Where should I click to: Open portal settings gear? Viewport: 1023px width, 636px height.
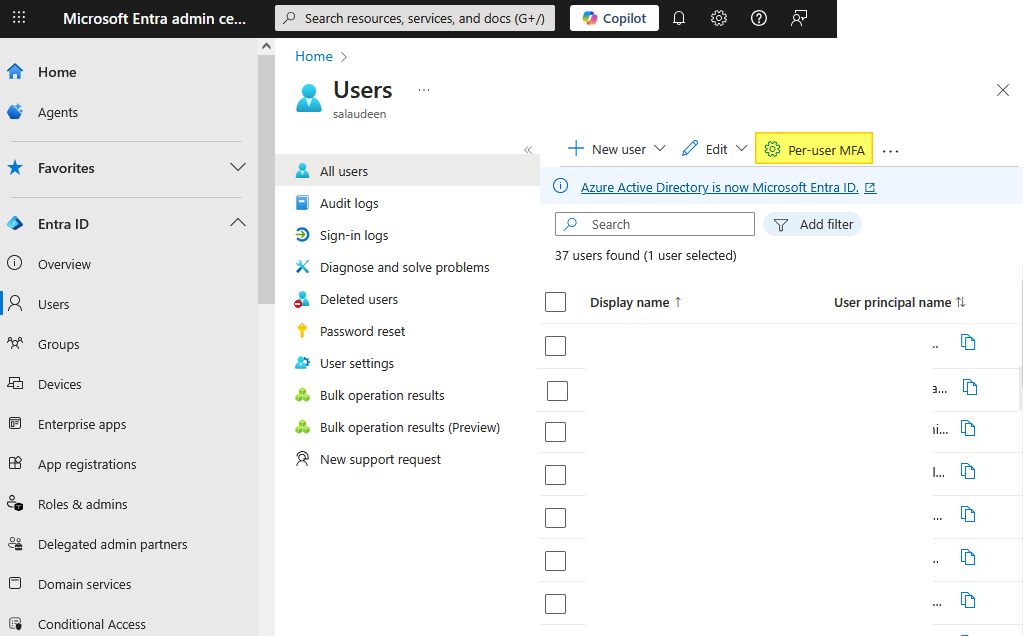click(718, 18)
